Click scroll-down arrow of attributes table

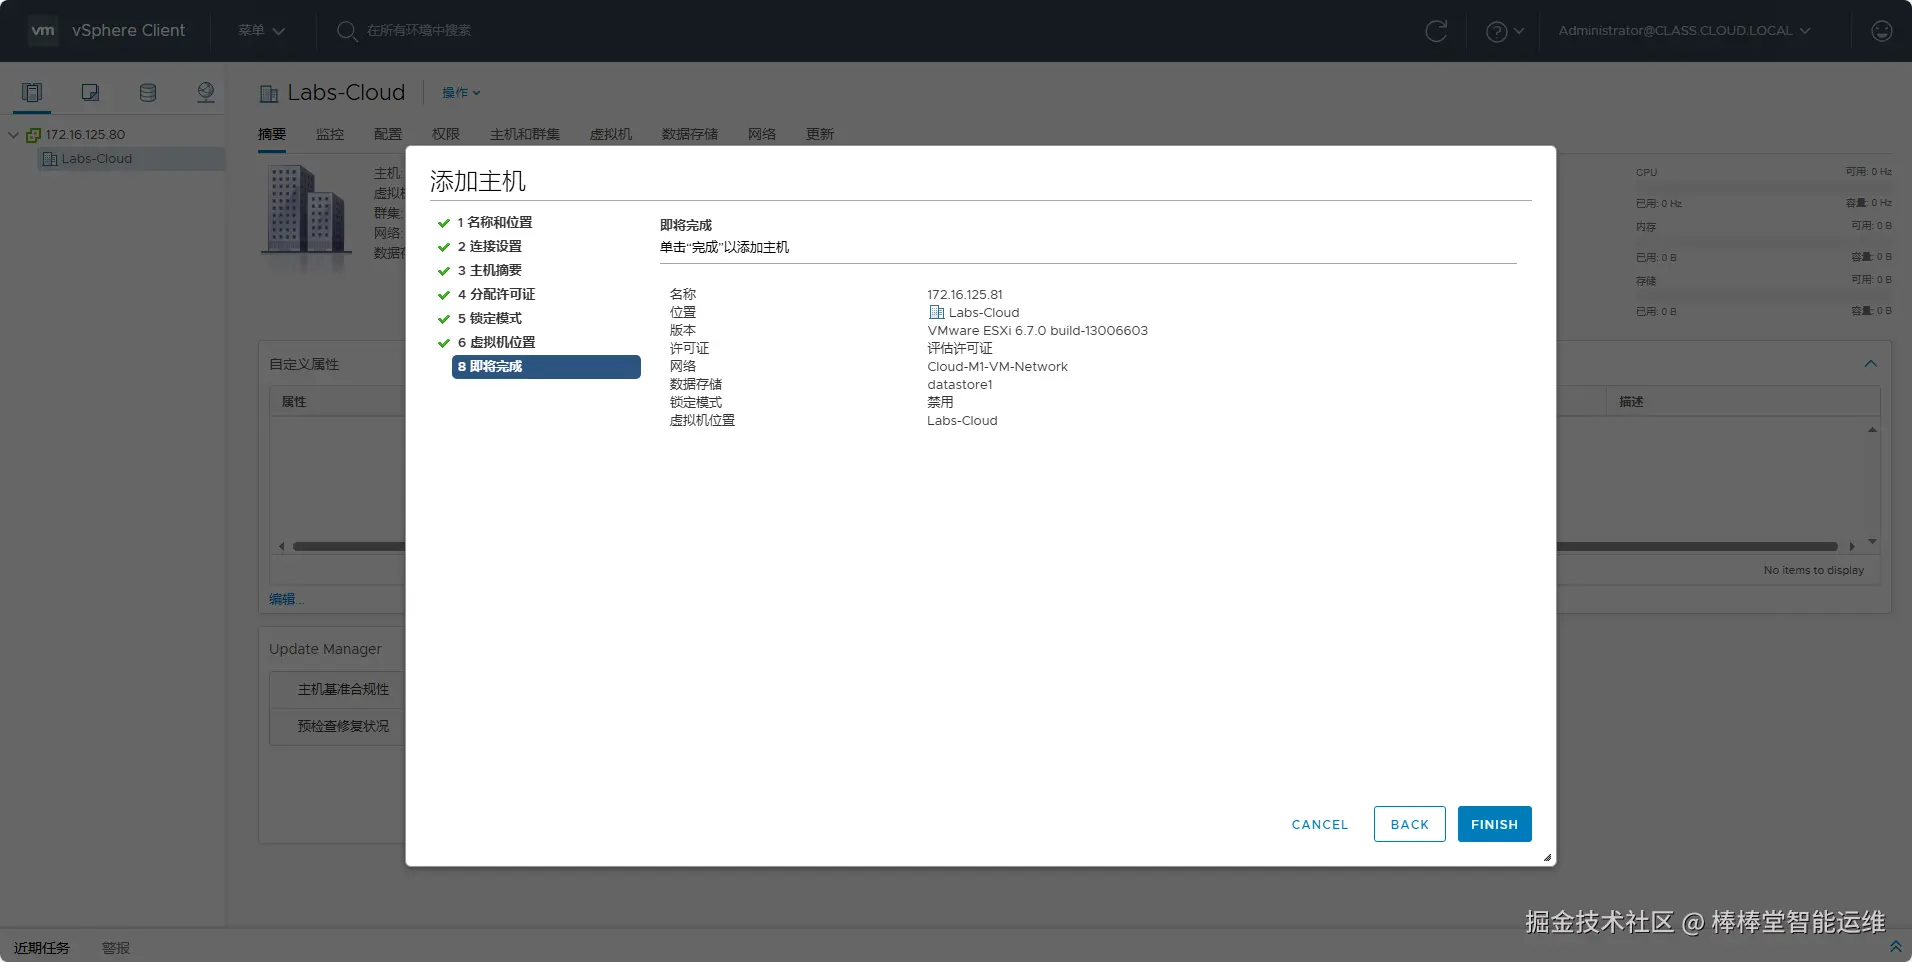[1872, 542]
